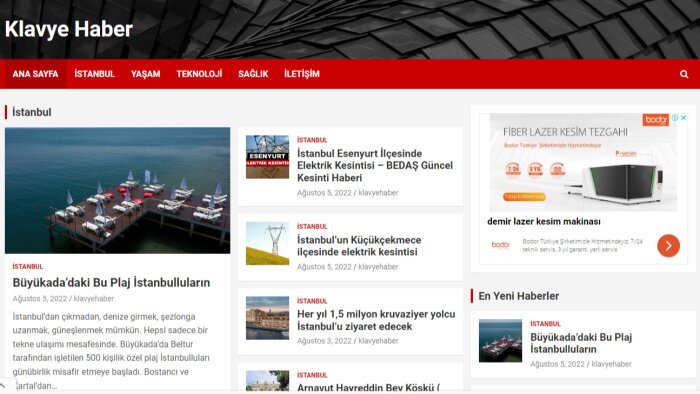This screenshot has height=394, width=700.
Task: Open Esenyurt Elektrik Kesintisi article headline
Action: [x=375, y=166]
